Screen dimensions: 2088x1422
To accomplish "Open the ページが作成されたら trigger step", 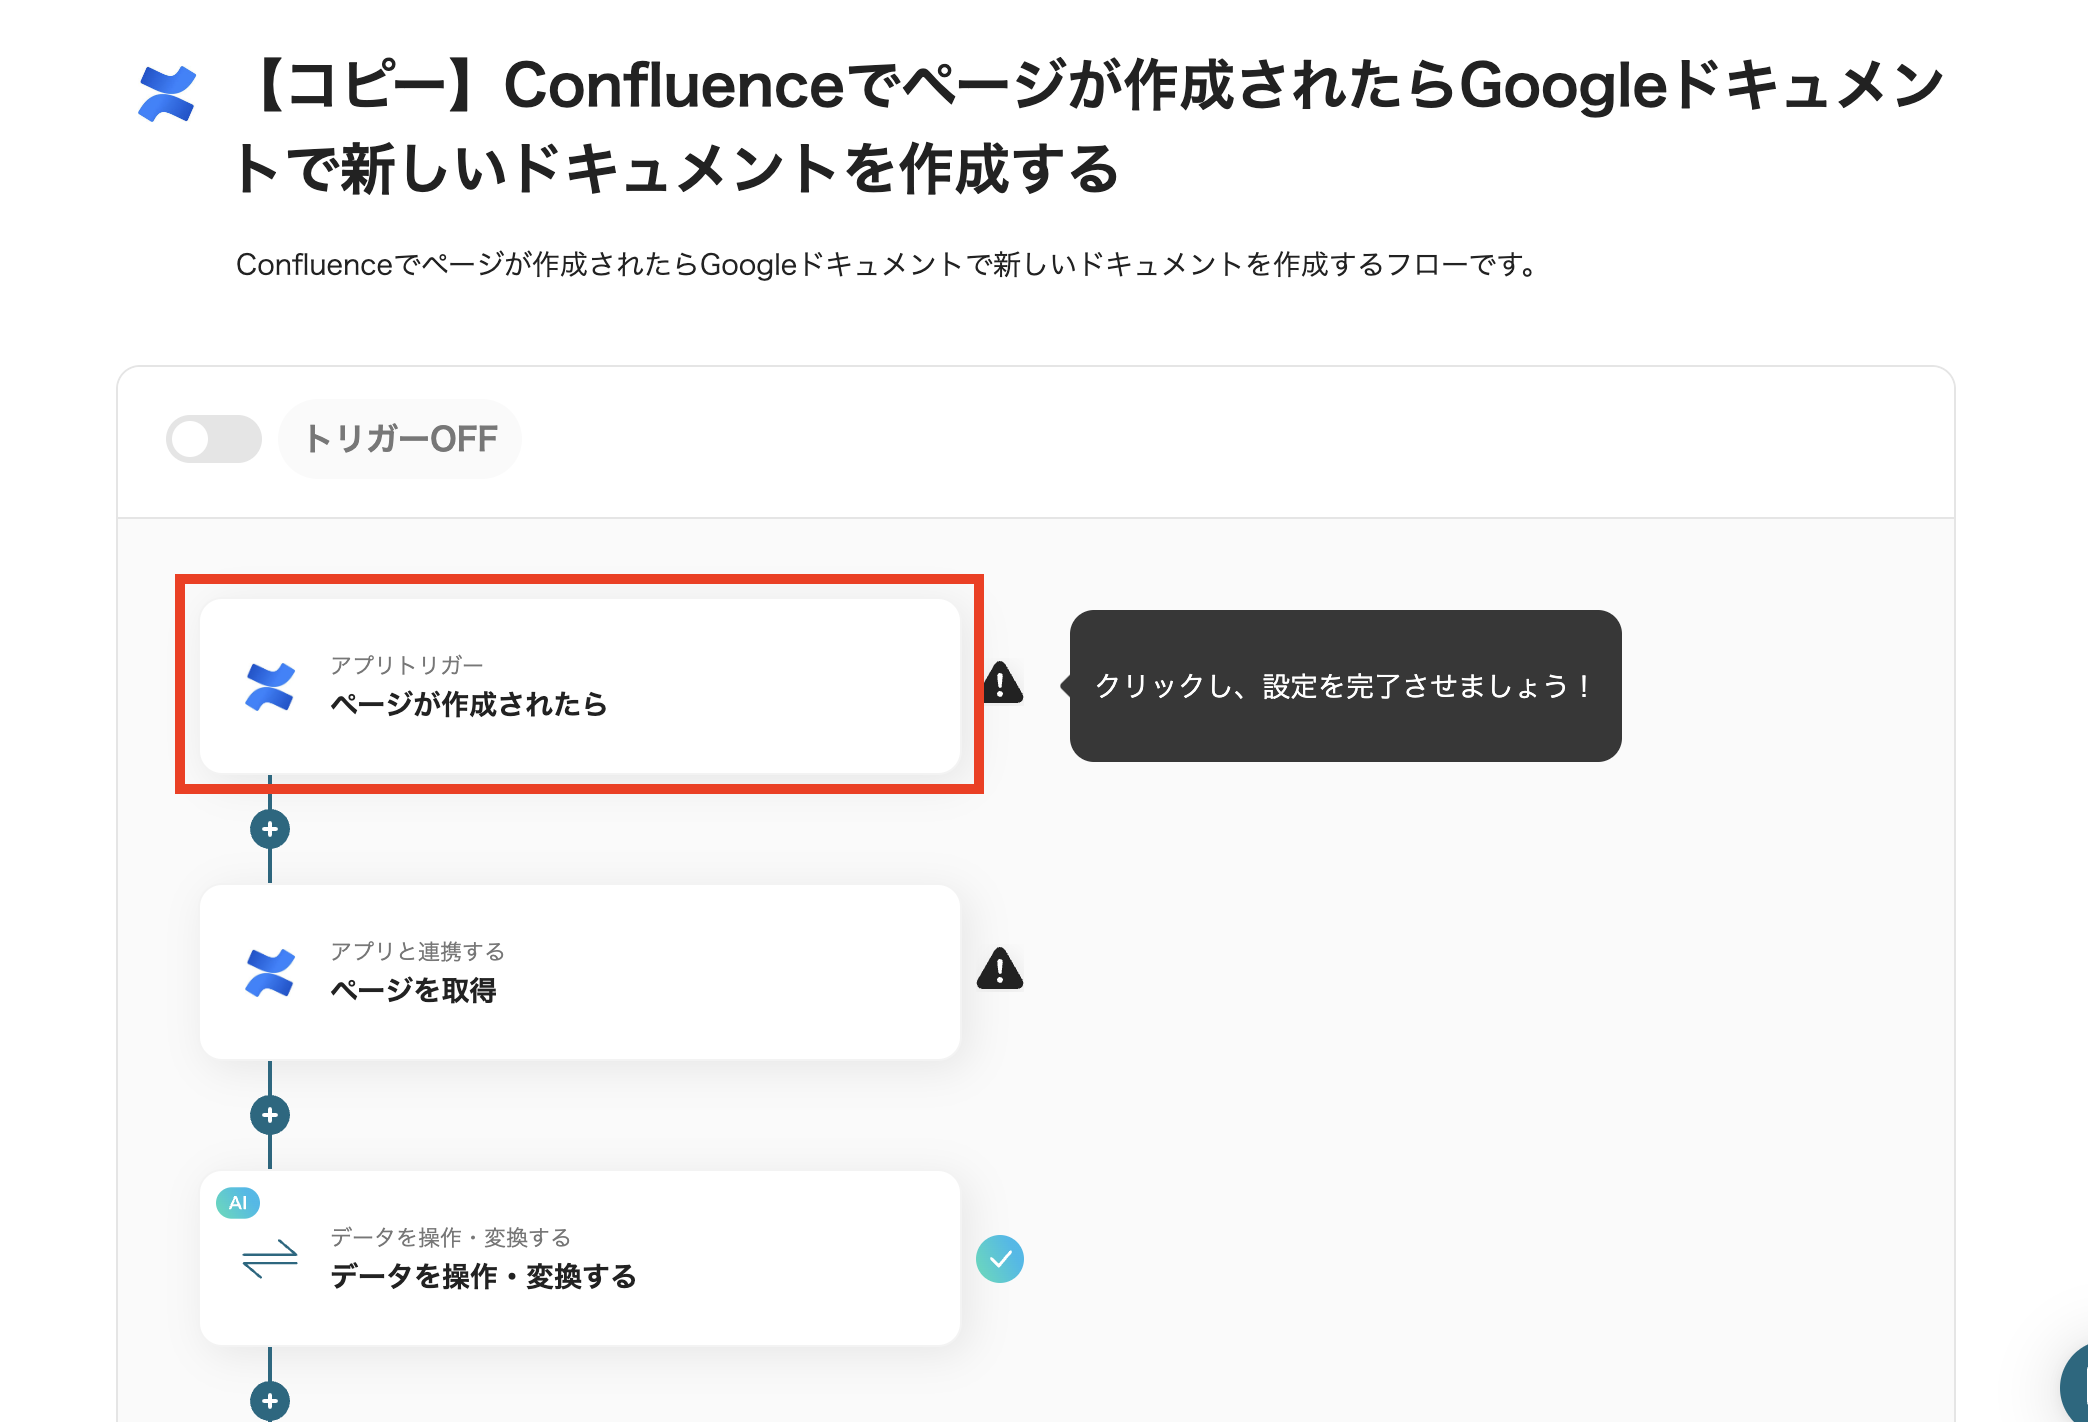I will coord(580,686).
